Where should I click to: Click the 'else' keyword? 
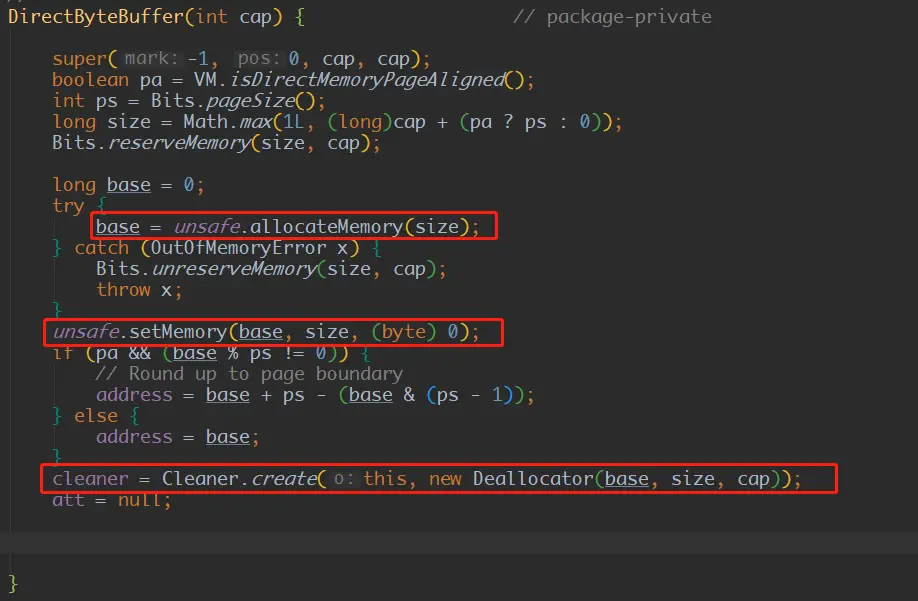(x=96, y=416)
